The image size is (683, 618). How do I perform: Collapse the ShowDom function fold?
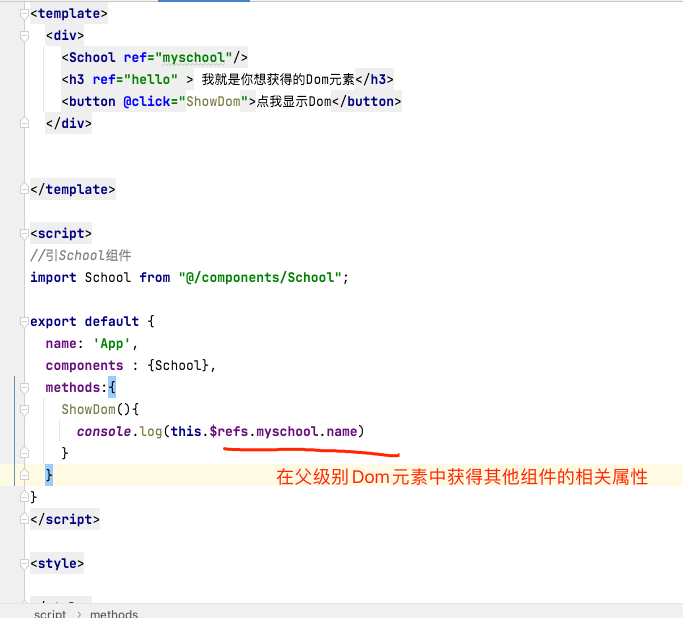click(x=24, y=409)
